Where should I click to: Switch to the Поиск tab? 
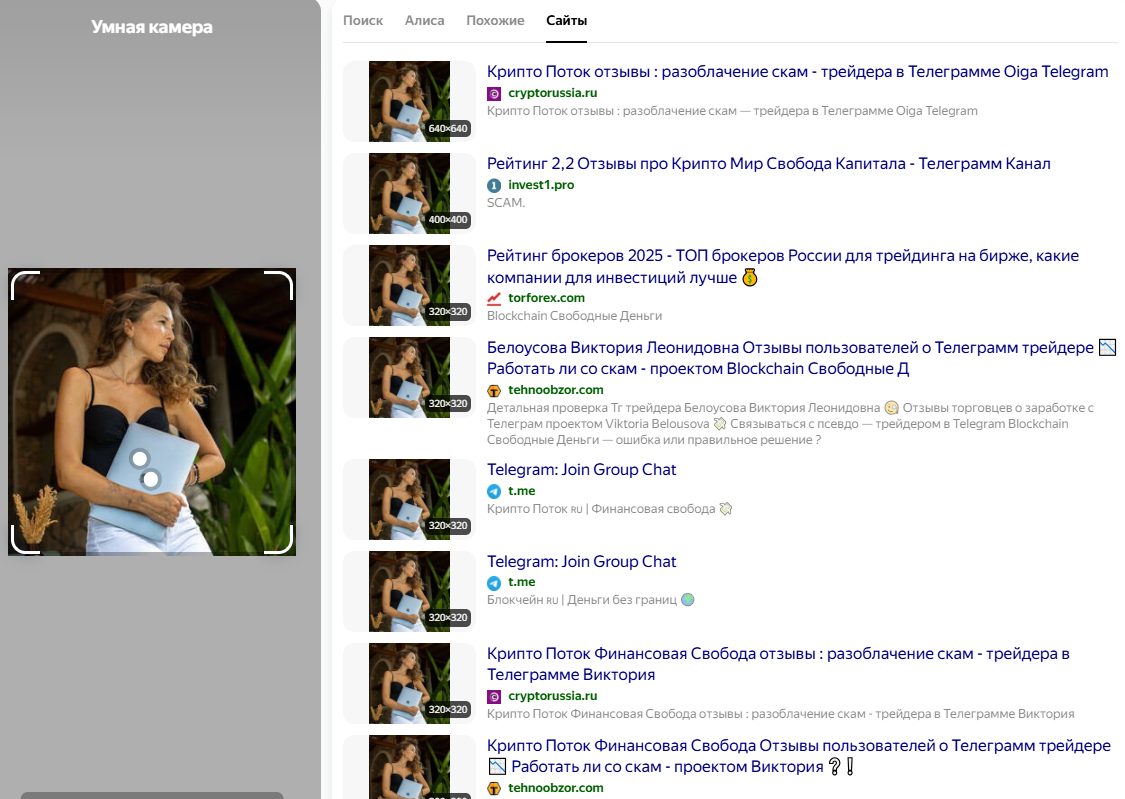363,21
